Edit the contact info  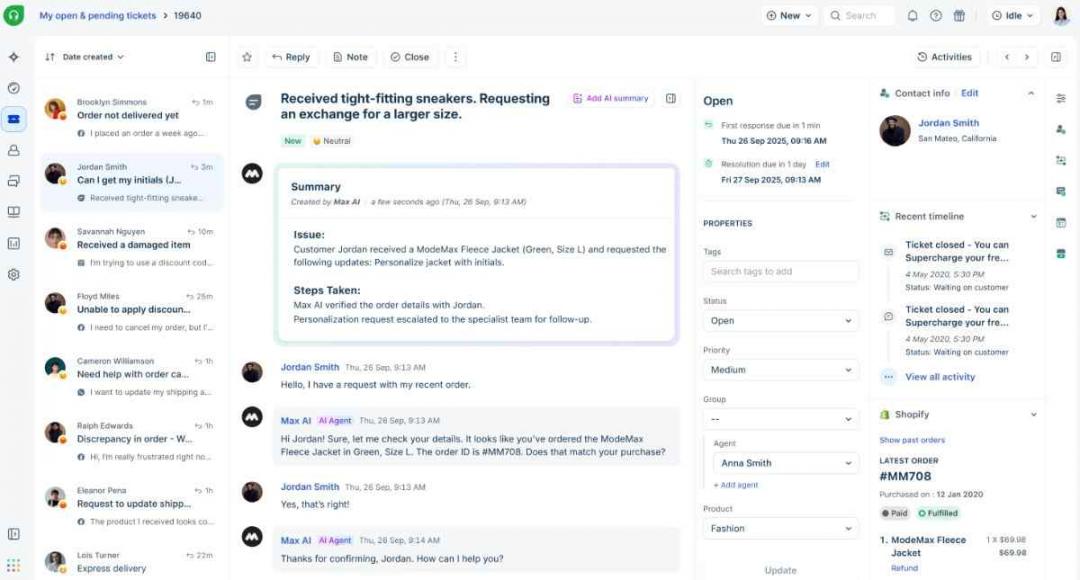pos(970,93)
